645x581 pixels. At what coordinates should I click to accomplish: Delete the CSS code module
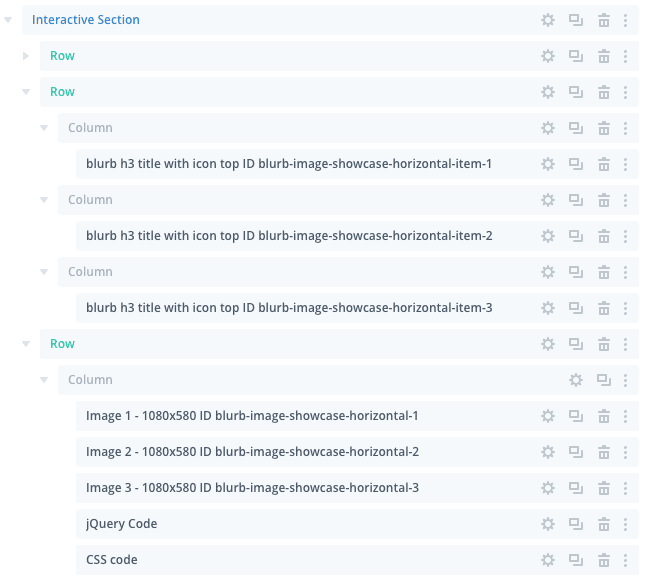tap(603, 560)
